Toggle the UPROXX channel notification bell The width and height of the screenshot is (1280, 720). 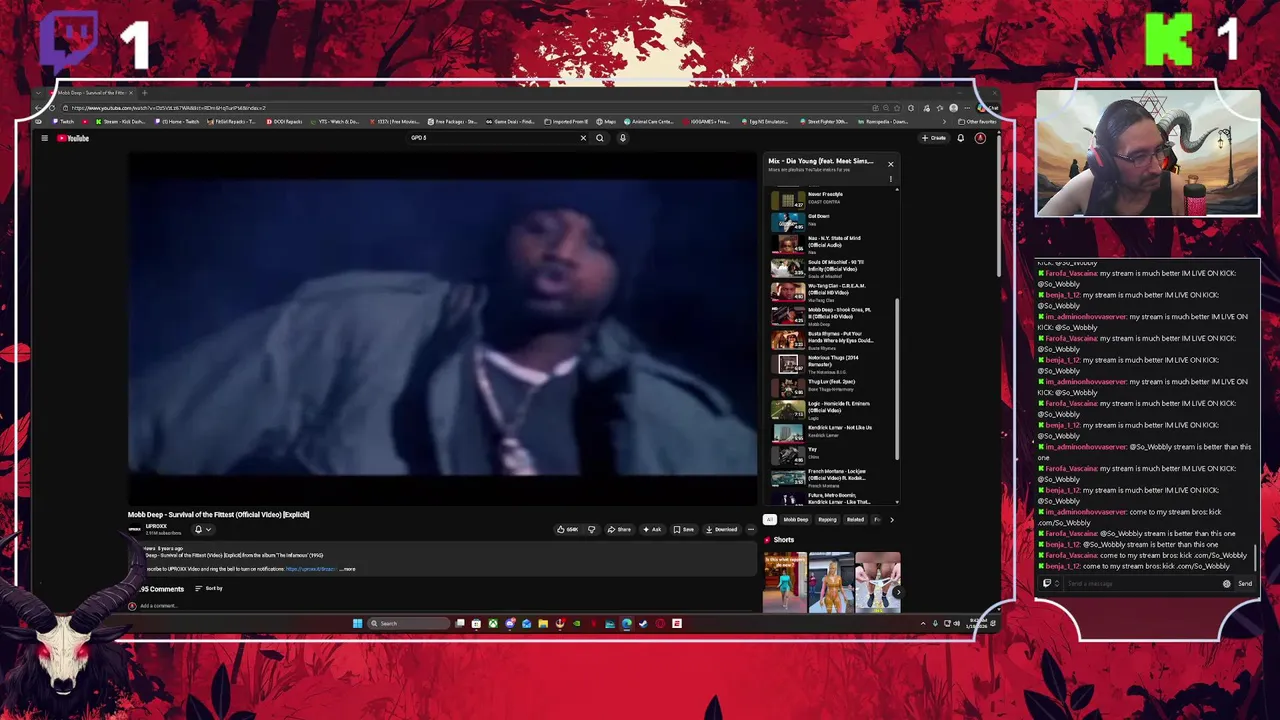[198, 529]
